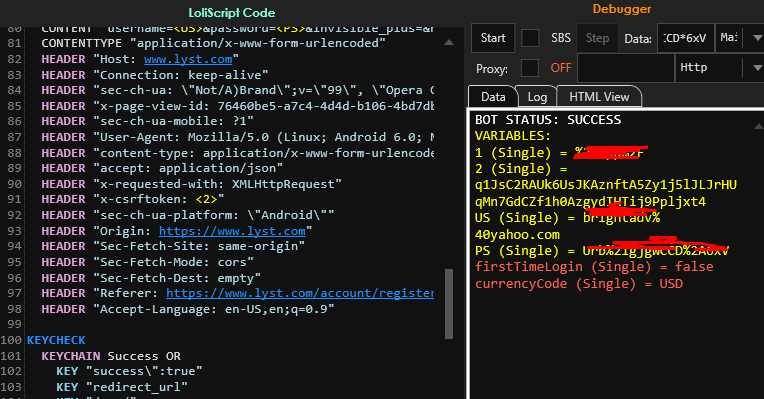Open the www.lyst.com Host link
This screenshot has width=764, height=399.
point(188,59)
